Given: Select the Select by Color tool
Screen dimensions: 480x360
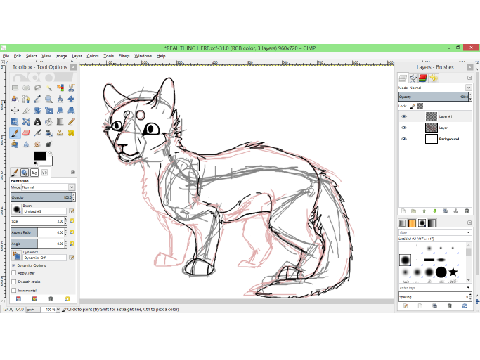Looking at the screenshot, I should 60,88.
